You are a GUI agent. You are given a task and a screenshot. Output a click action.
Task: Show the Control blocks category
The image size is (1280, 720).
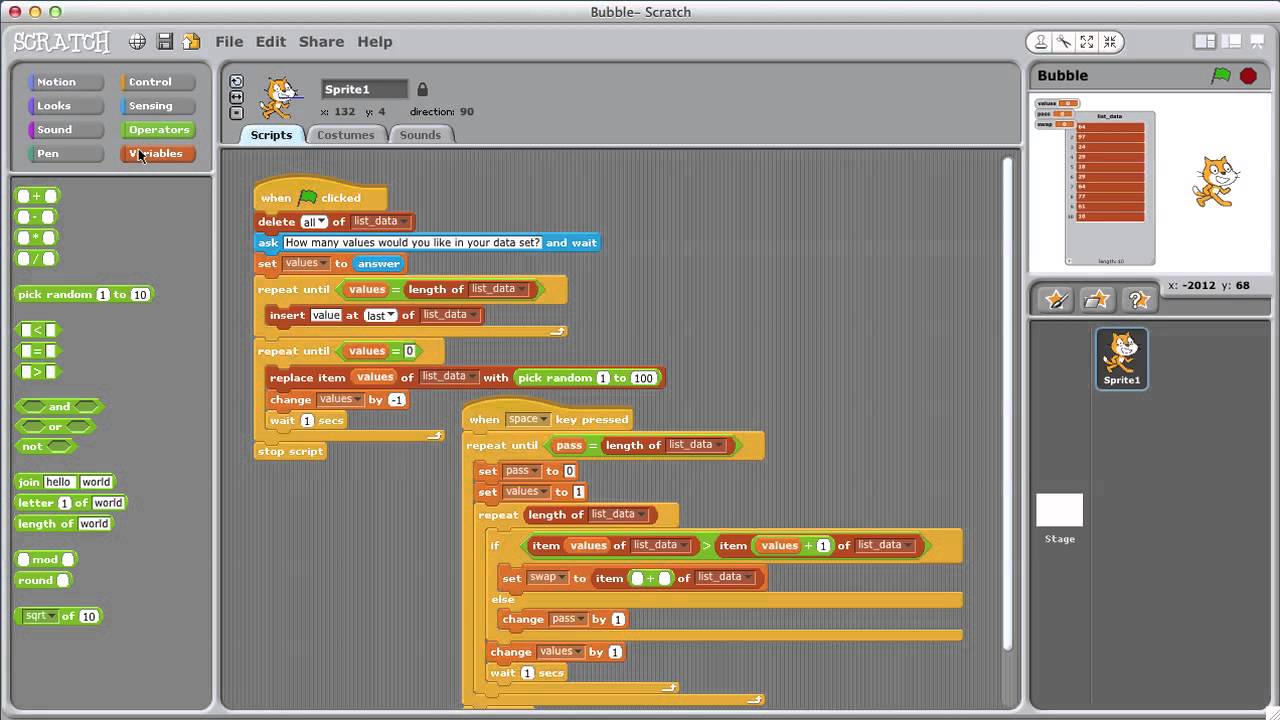coord(158,82)
